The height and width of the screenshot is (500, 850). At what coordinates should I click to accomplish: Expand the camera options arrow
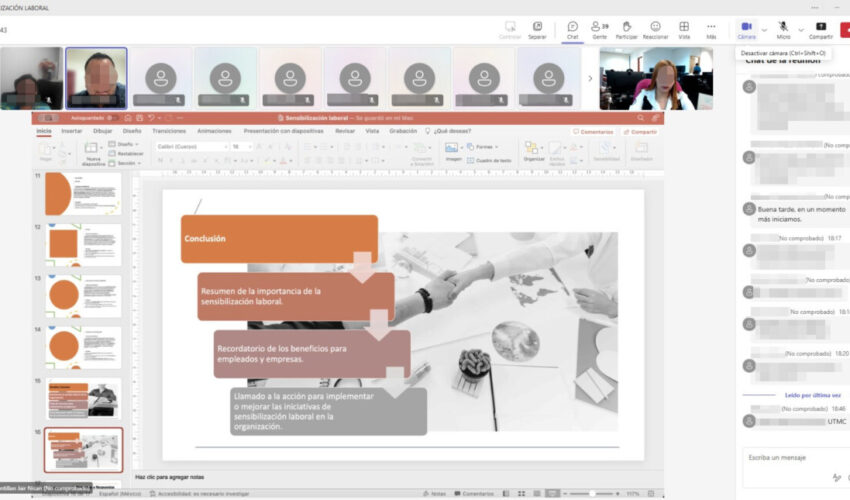click(x=764, y=30)
